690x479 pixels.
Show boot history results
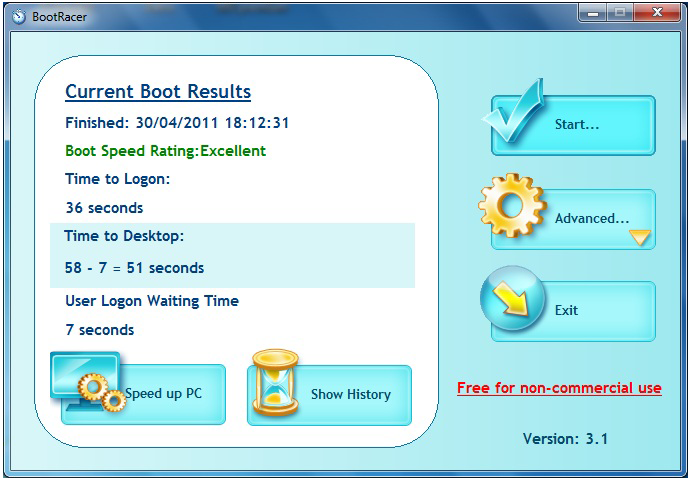[330, 395]
